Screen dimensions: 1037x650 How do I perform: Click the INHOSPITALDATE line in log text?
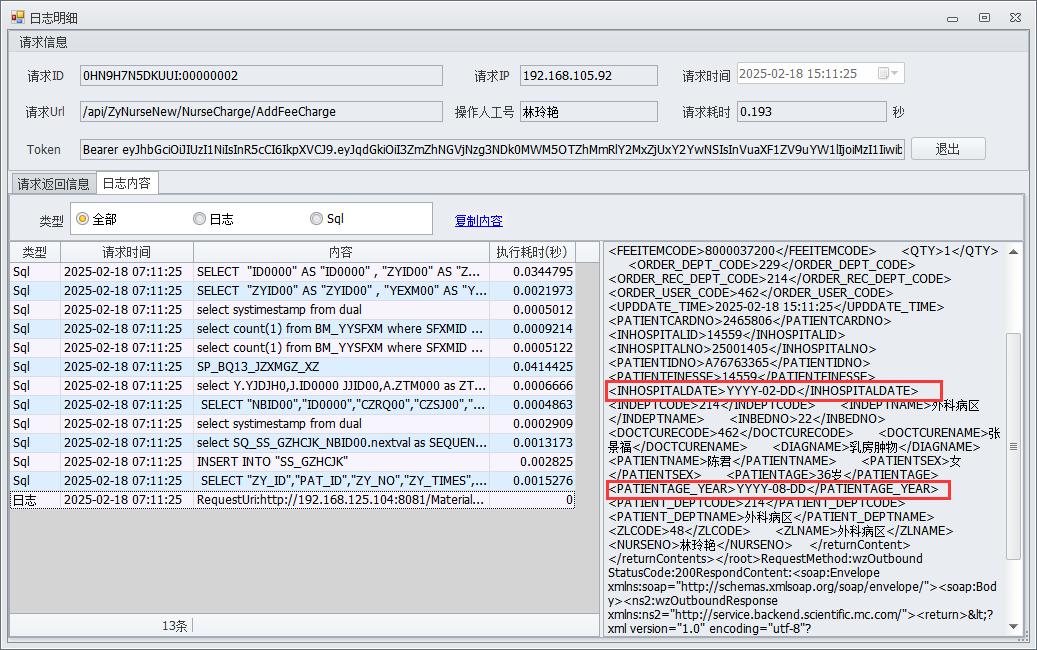(x=763, y=391)
